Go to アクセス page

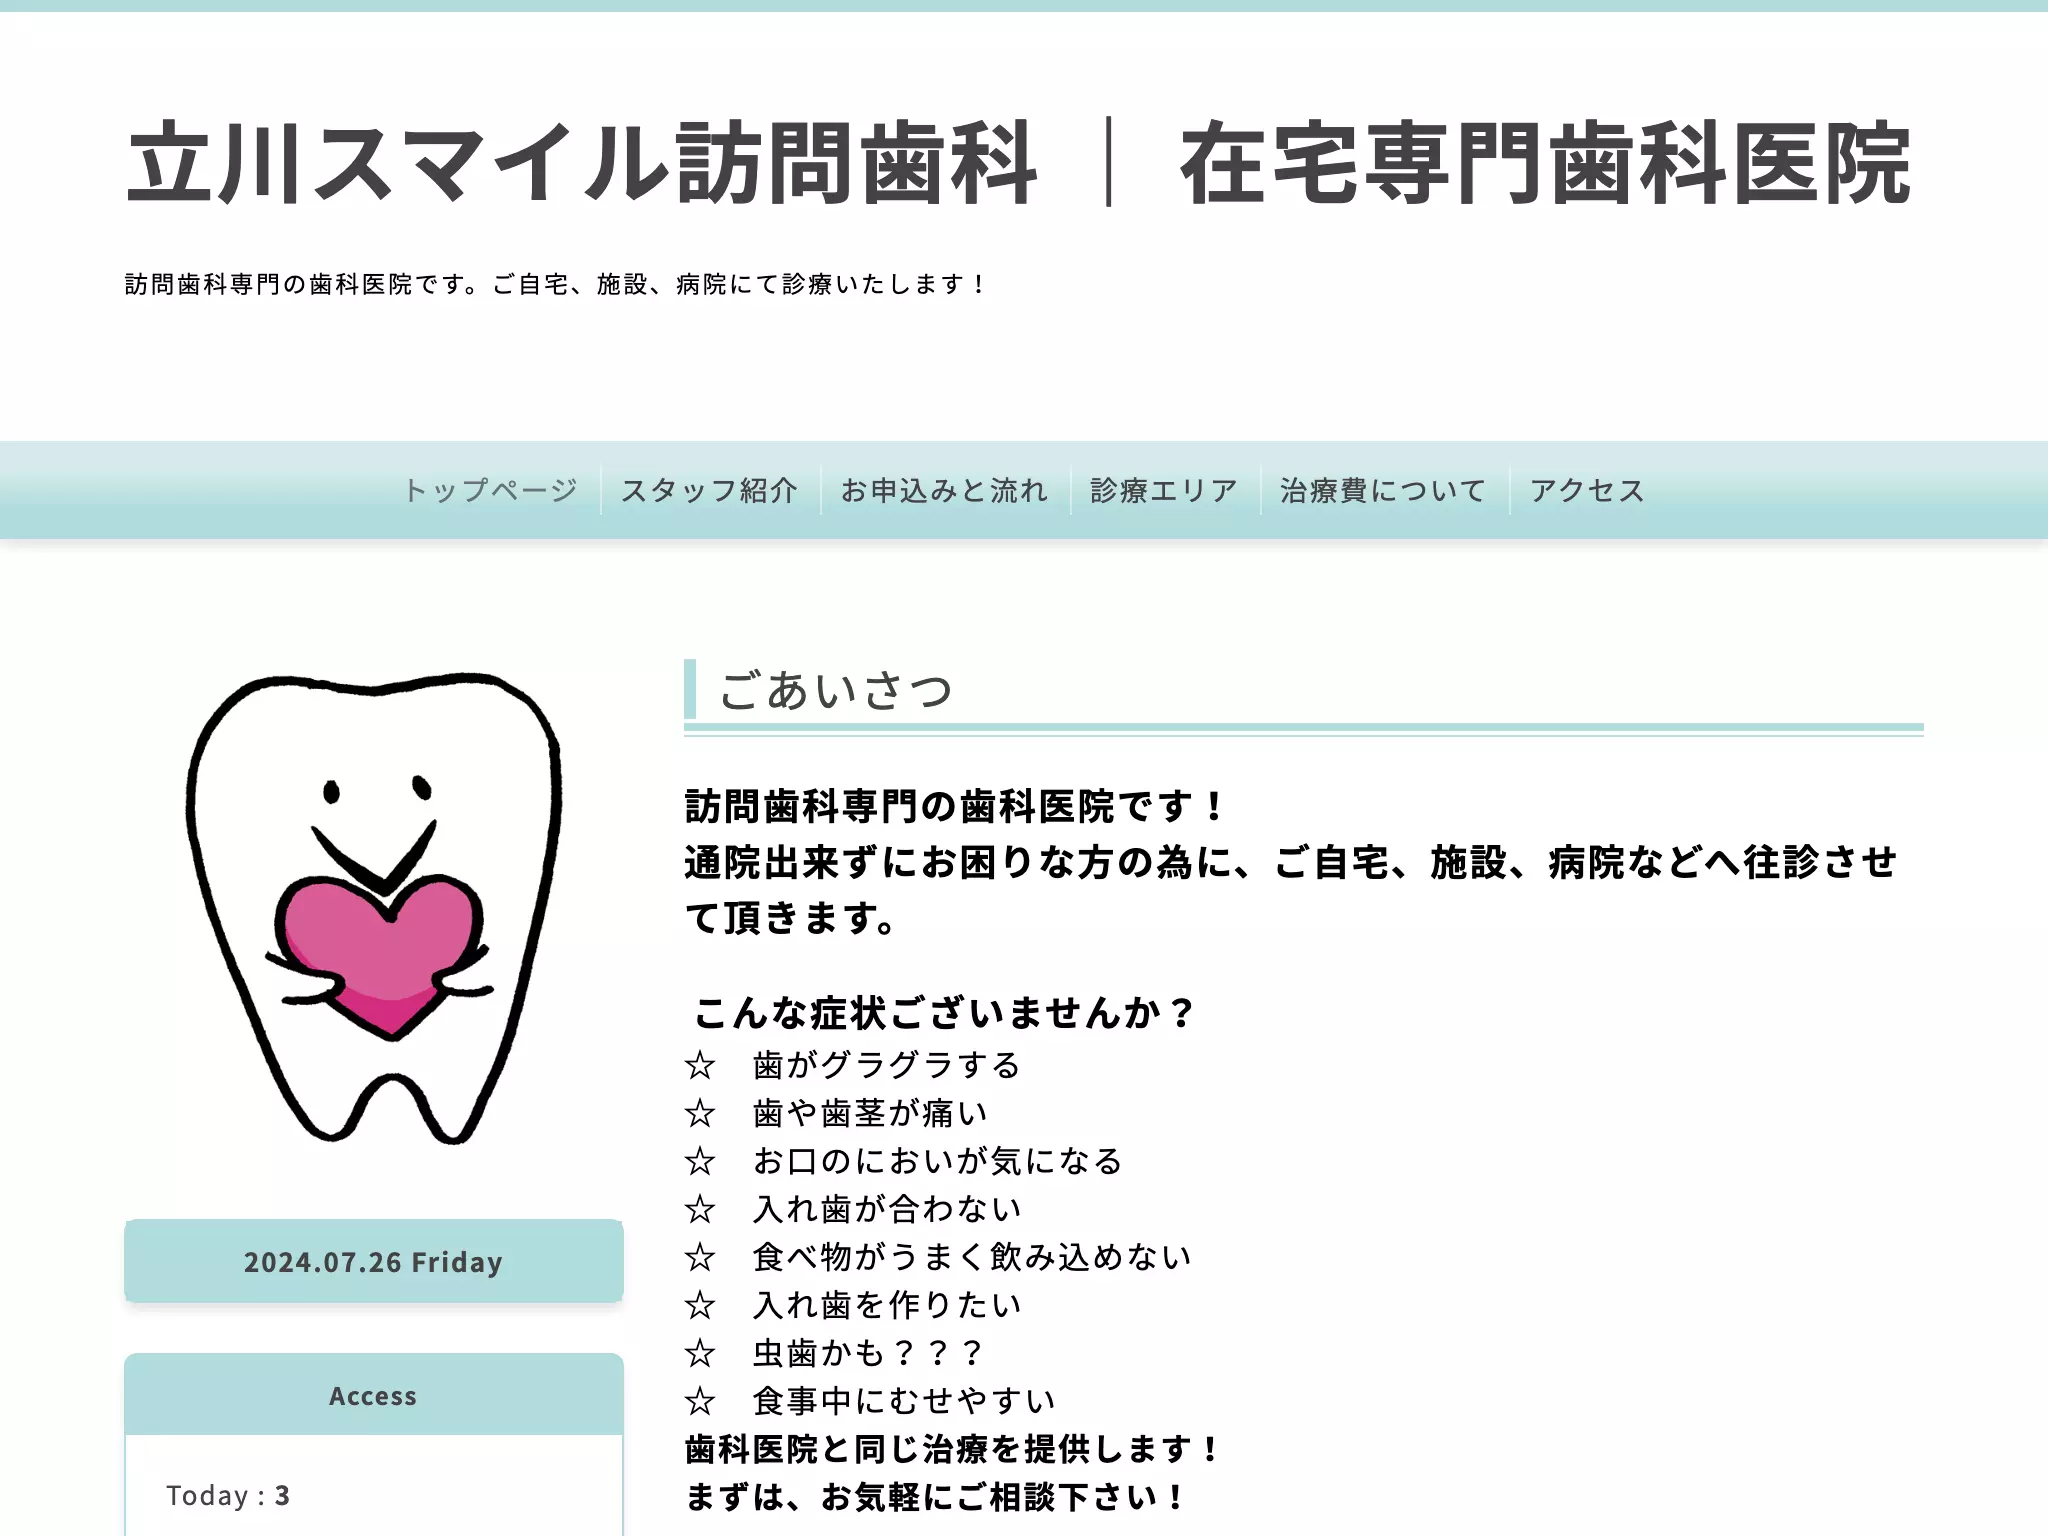coord(1587,490)
